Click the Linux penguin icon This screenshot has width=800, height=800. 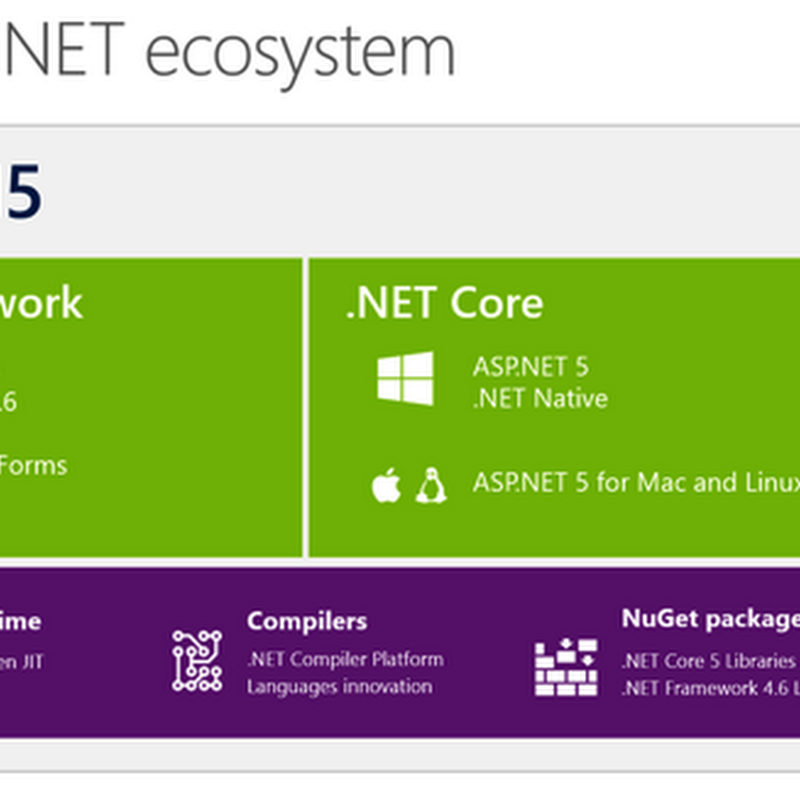click(431, 485)
